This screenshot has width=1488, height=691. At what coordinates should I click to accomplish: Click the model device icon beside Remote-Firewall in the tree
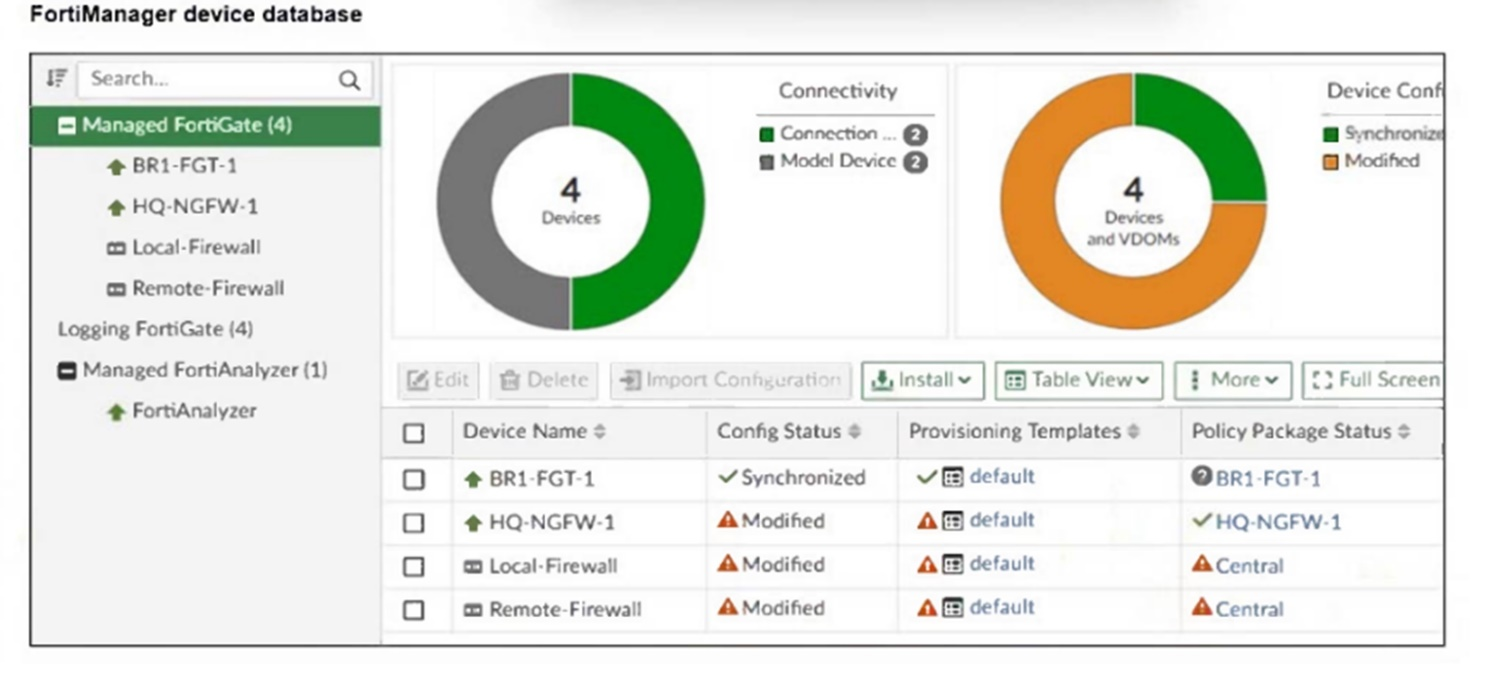click(x=115, y=289)
